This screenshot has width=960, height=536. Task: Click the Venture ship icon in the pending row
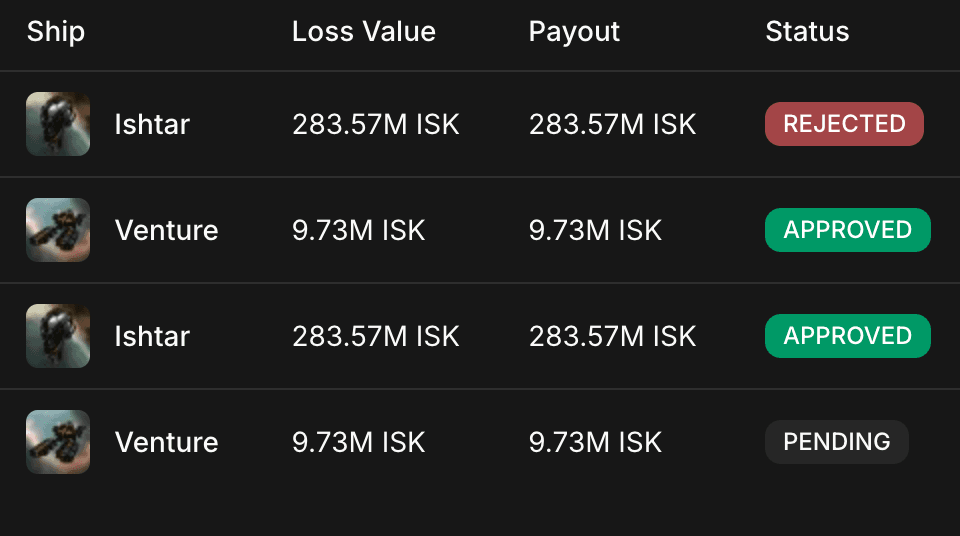coord(58,442)
